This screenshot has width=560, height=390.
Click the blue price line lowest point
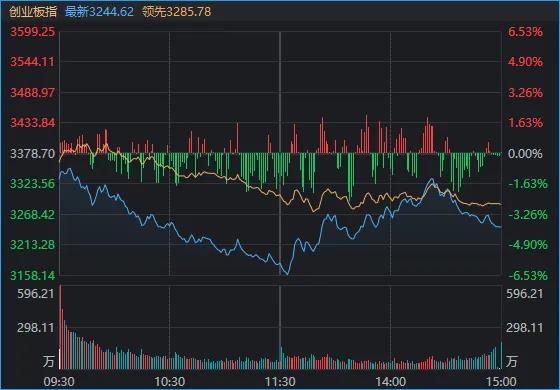(x=287, y=274)
